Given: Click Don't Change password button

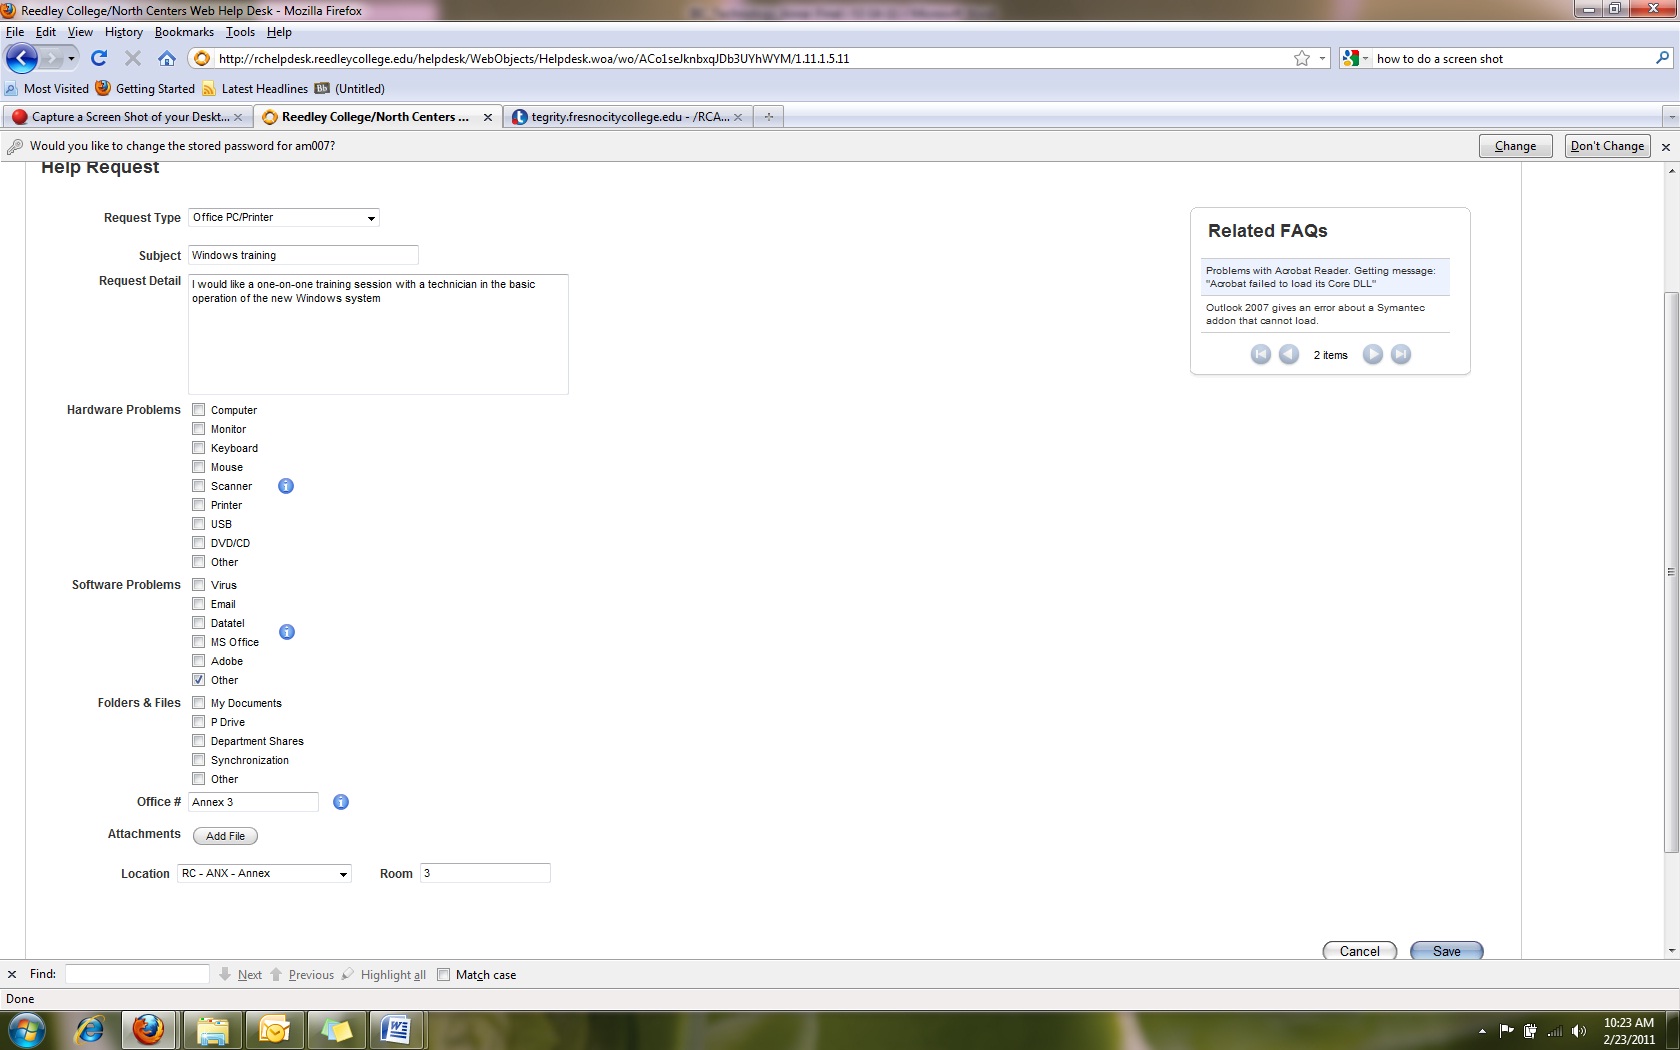Looking at the screenshot, I should [1607, 146].
